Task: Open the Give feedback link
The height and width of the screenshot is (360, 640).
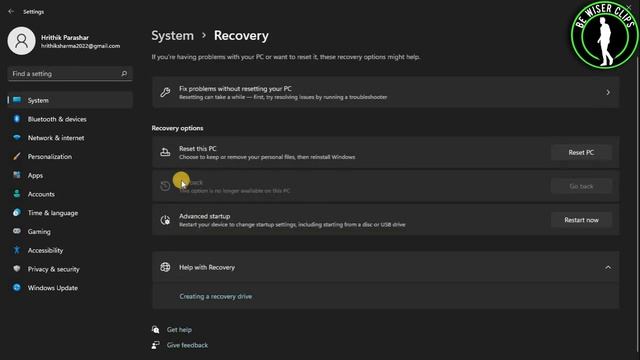Action: [x=187, y=345]
